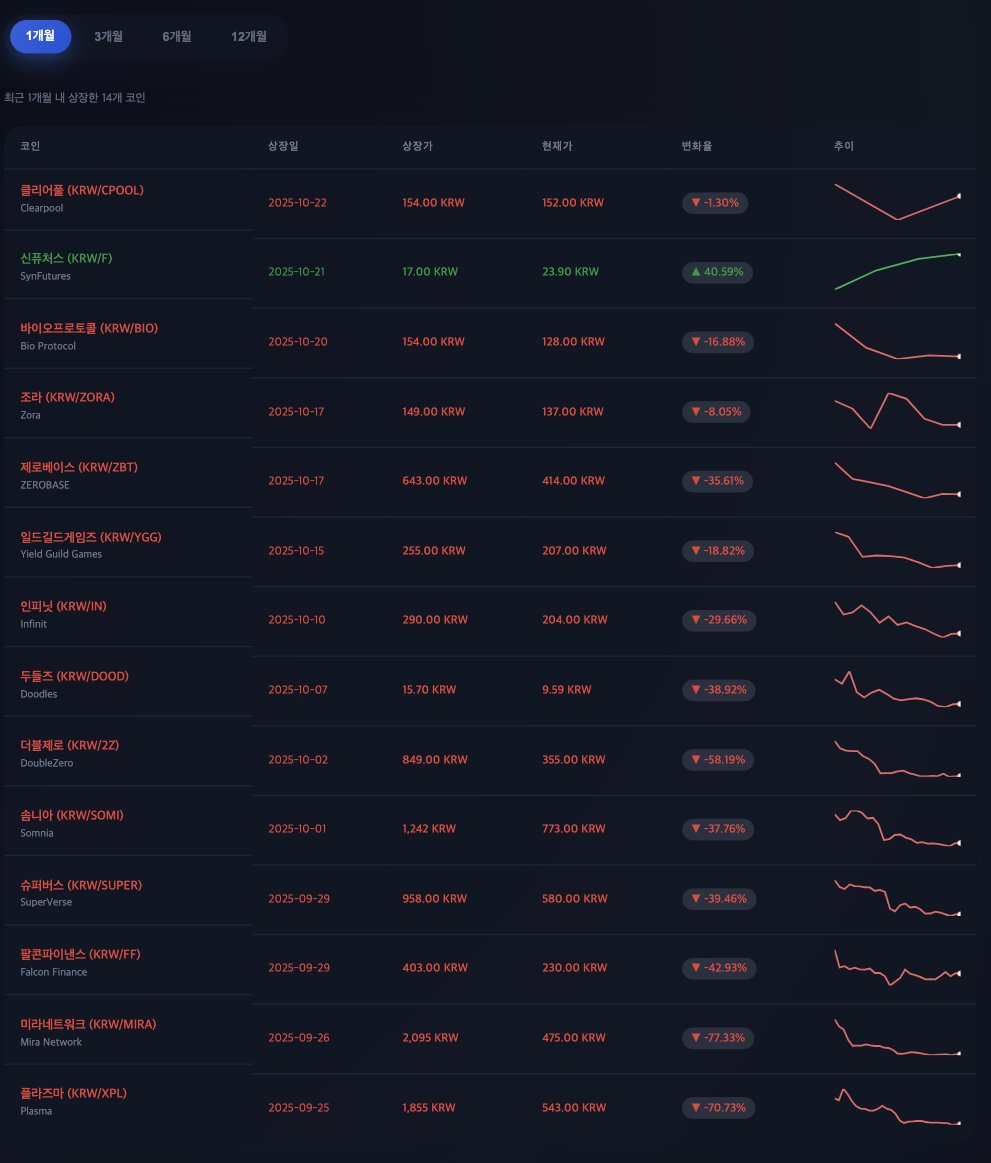
Task: Click the 2025-10-22 listing date
Action: pos(297,202)
